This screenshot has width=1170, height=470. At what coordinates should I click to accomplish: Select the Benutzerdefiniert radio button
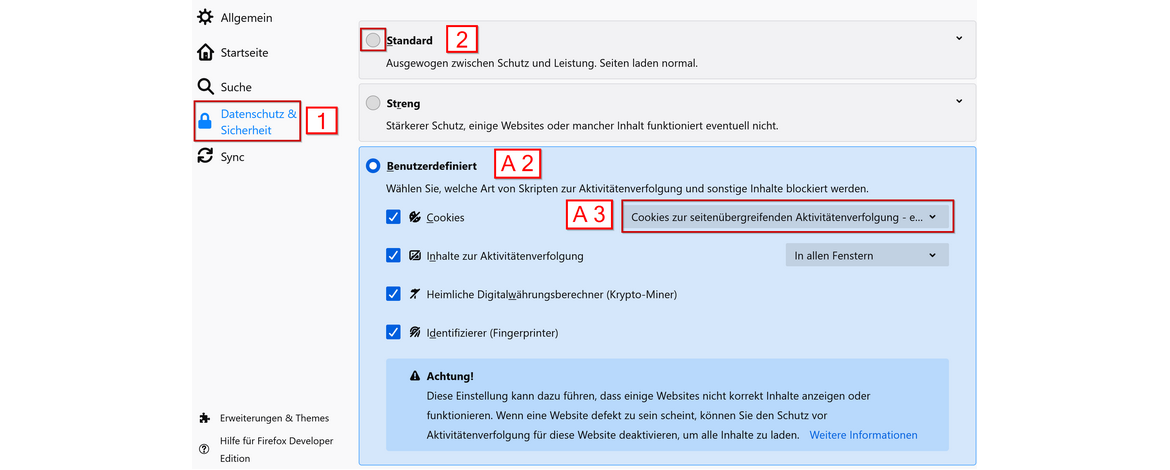(373, 165)
